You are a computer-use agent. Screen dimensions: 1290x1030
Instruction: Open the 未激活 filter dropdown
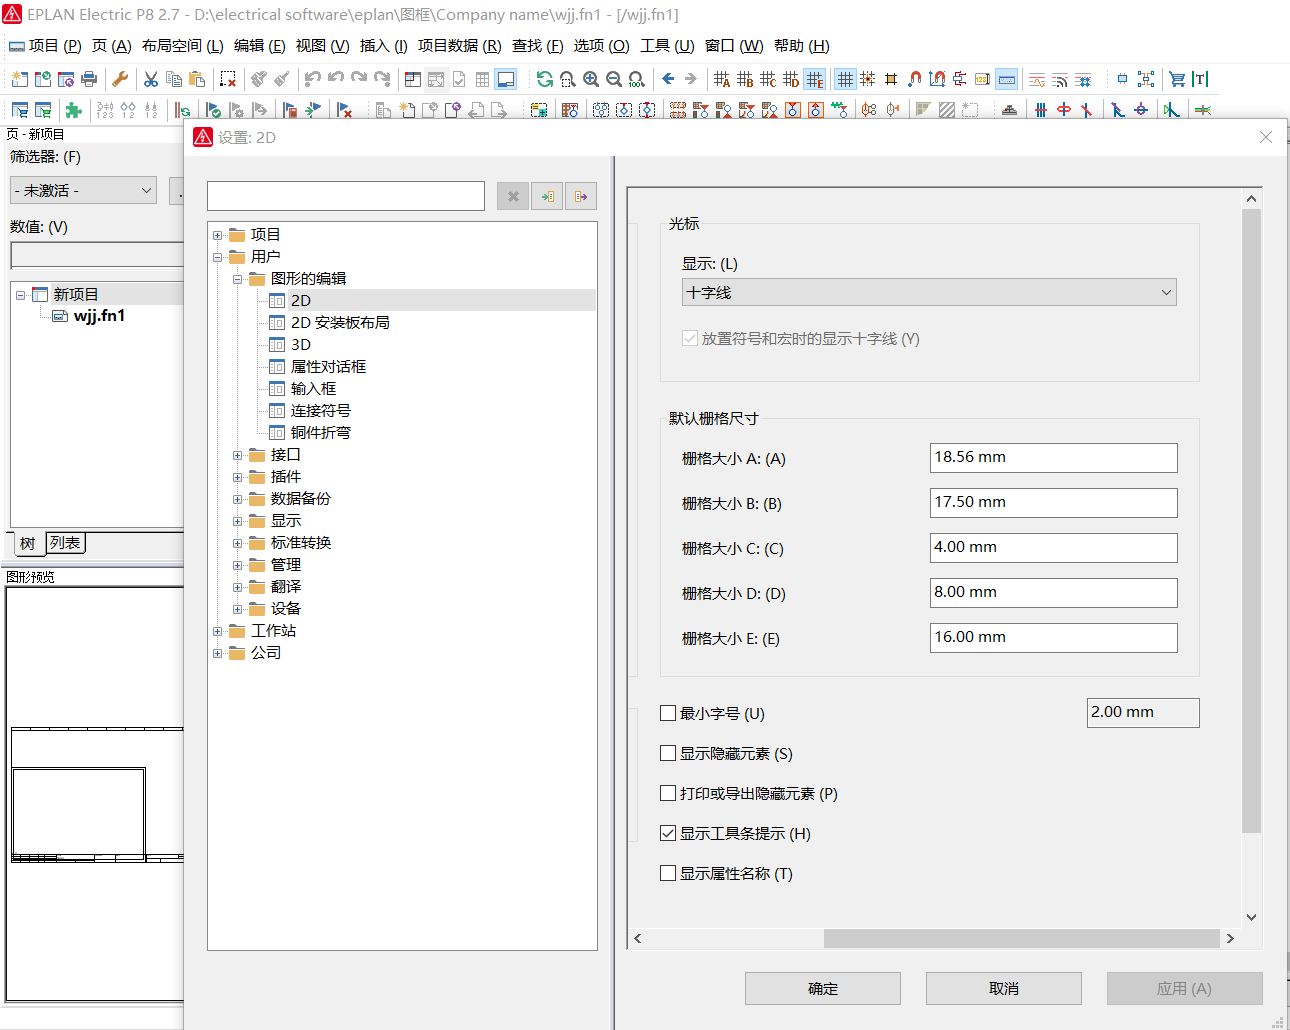pos(84,190)
